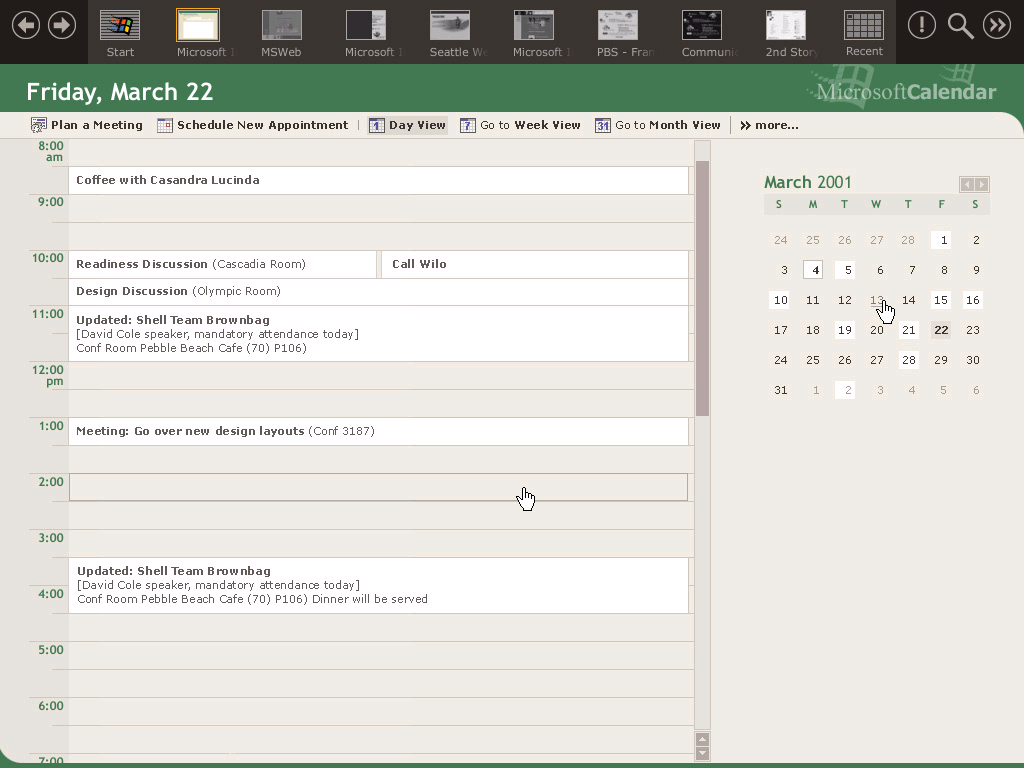The image size is (1024, 768).
Task: Select March 16 in mini calendar
Action: 972,300
